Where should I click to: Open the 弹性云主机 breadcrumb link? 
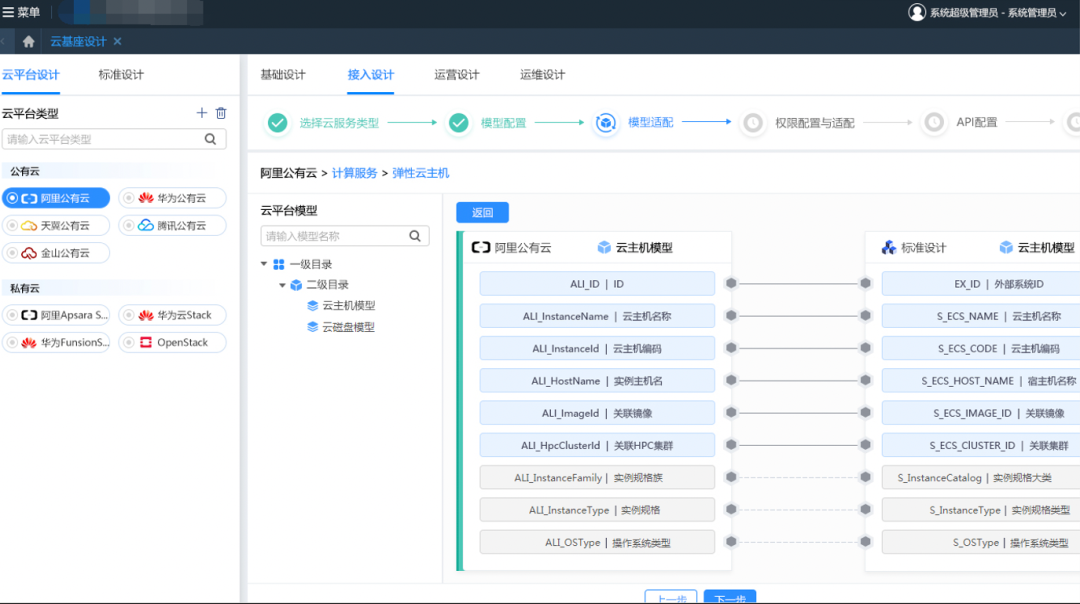[421, 173]
